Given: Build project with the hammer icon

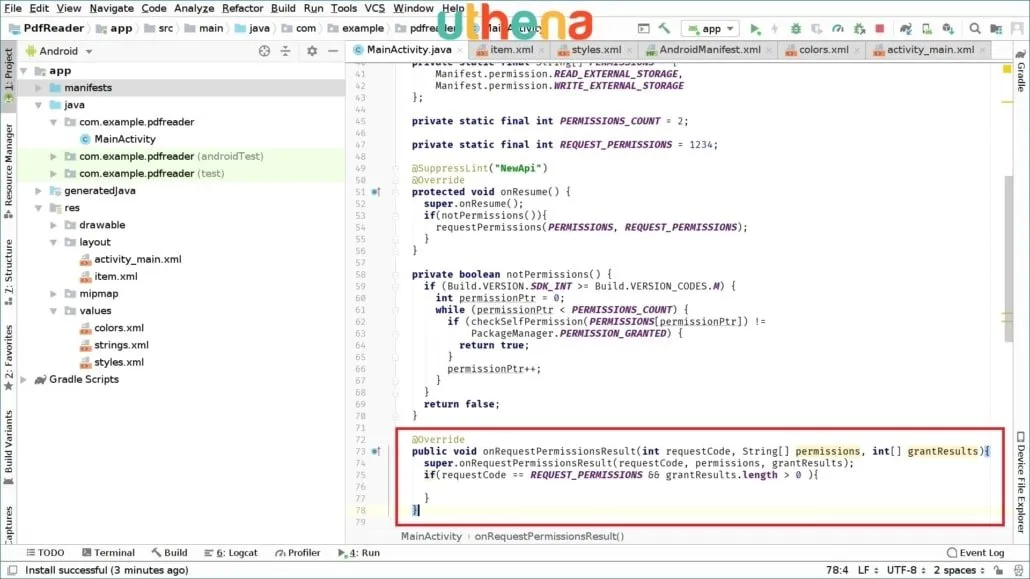Looking at the screenshot, I should click(664, 29).
